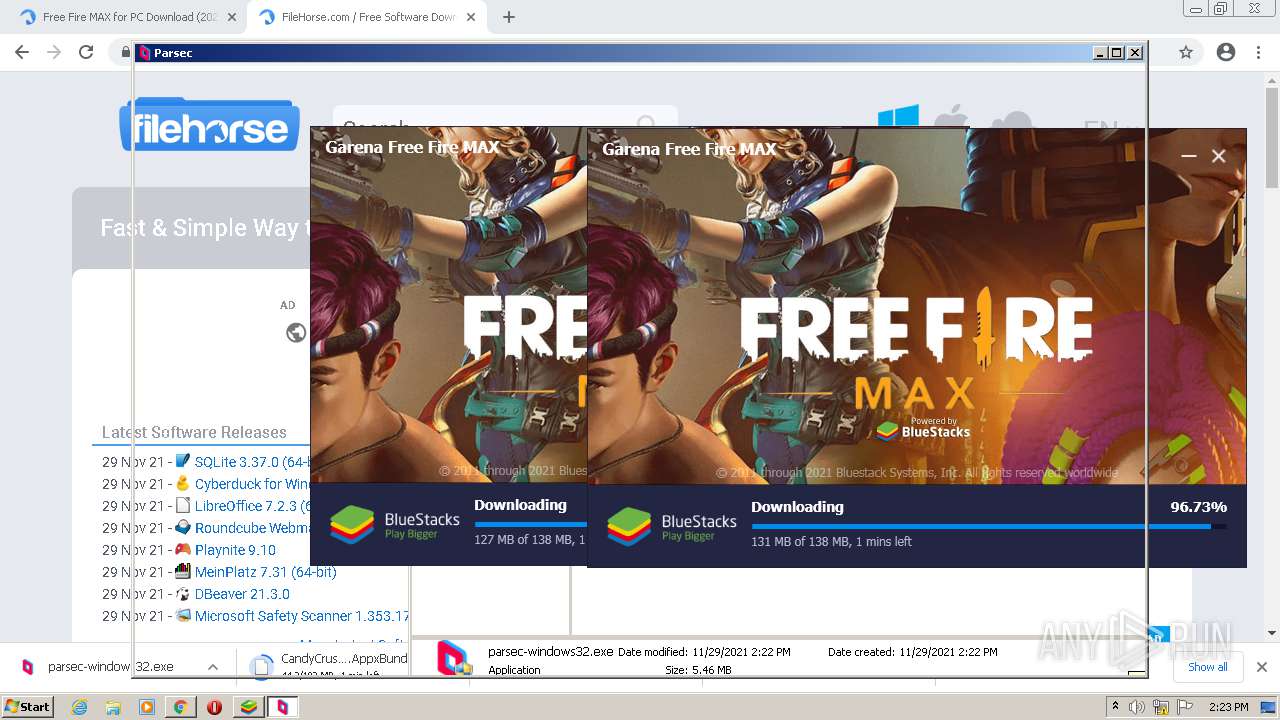Show all downloads

point(1207,667)
